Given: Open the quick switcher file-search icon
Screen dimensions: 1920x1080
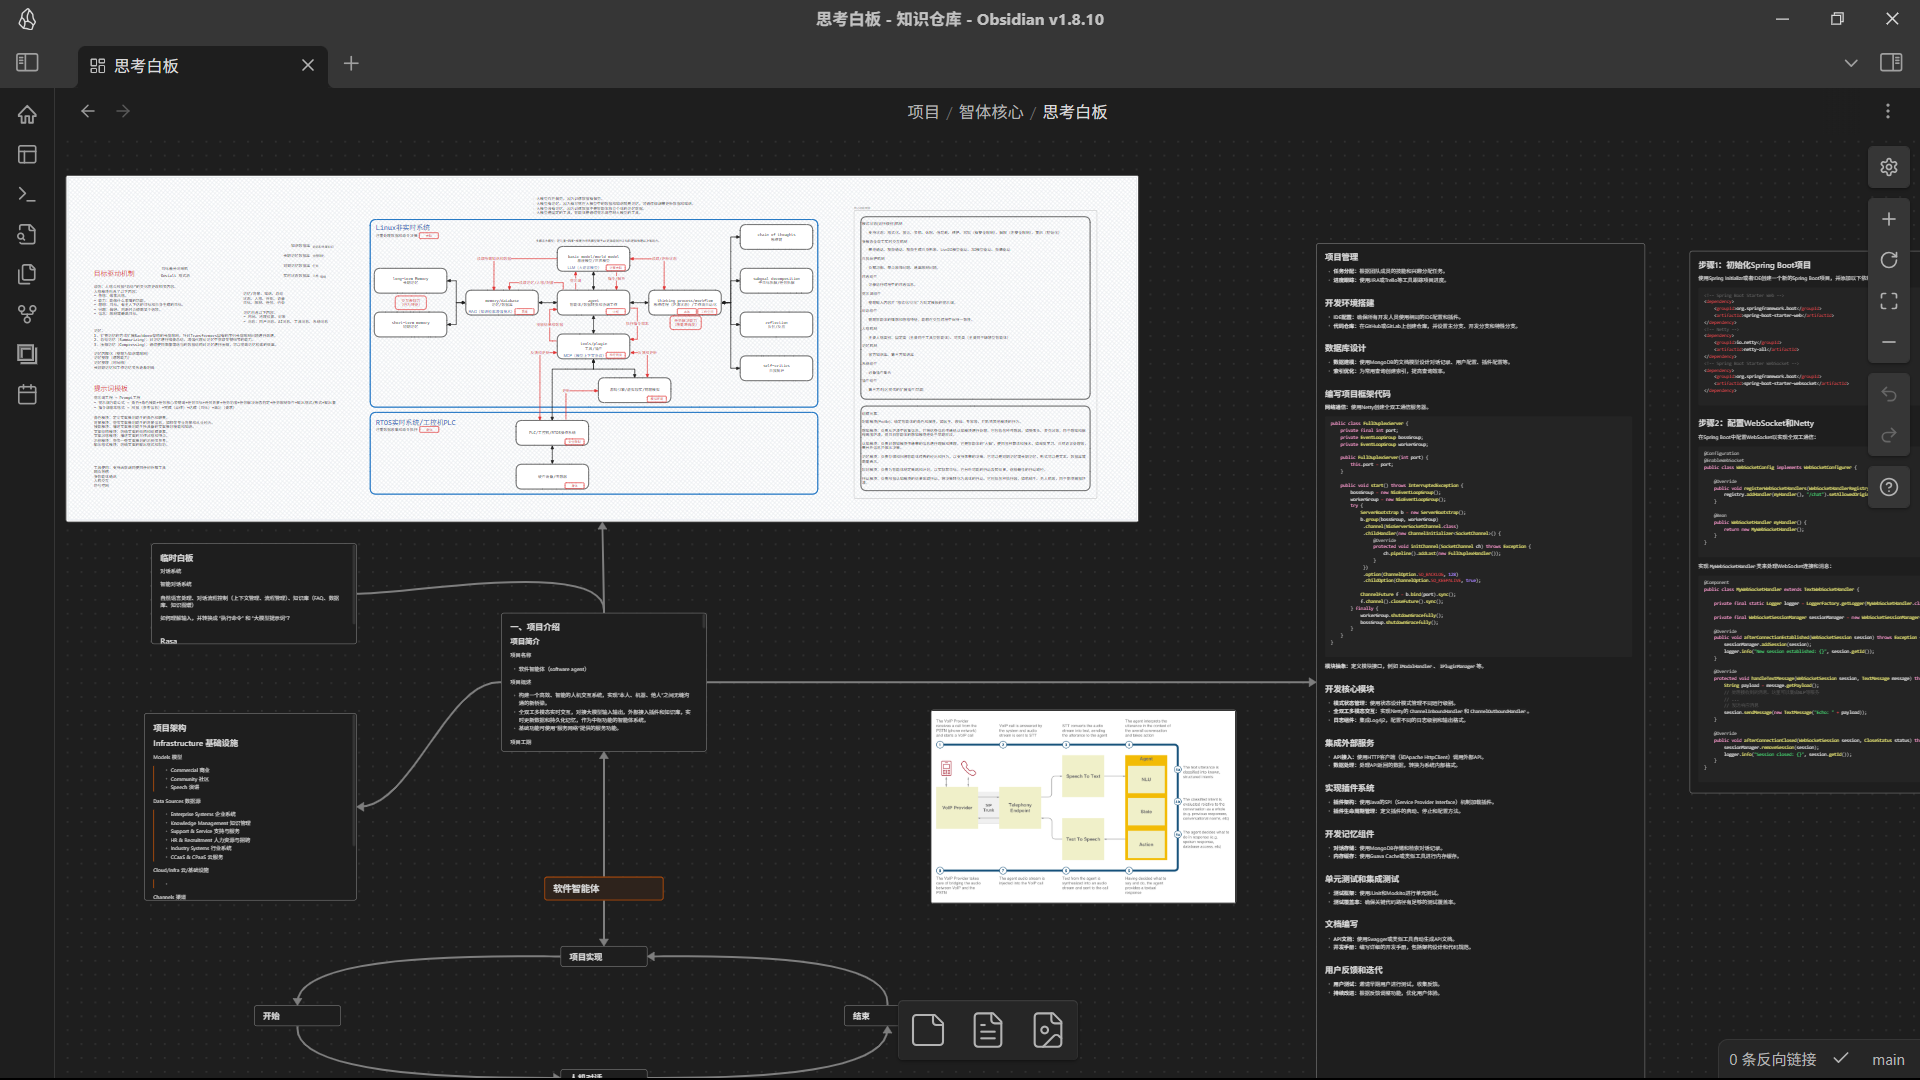Looking at the screenshot, I should click(27, 234).
